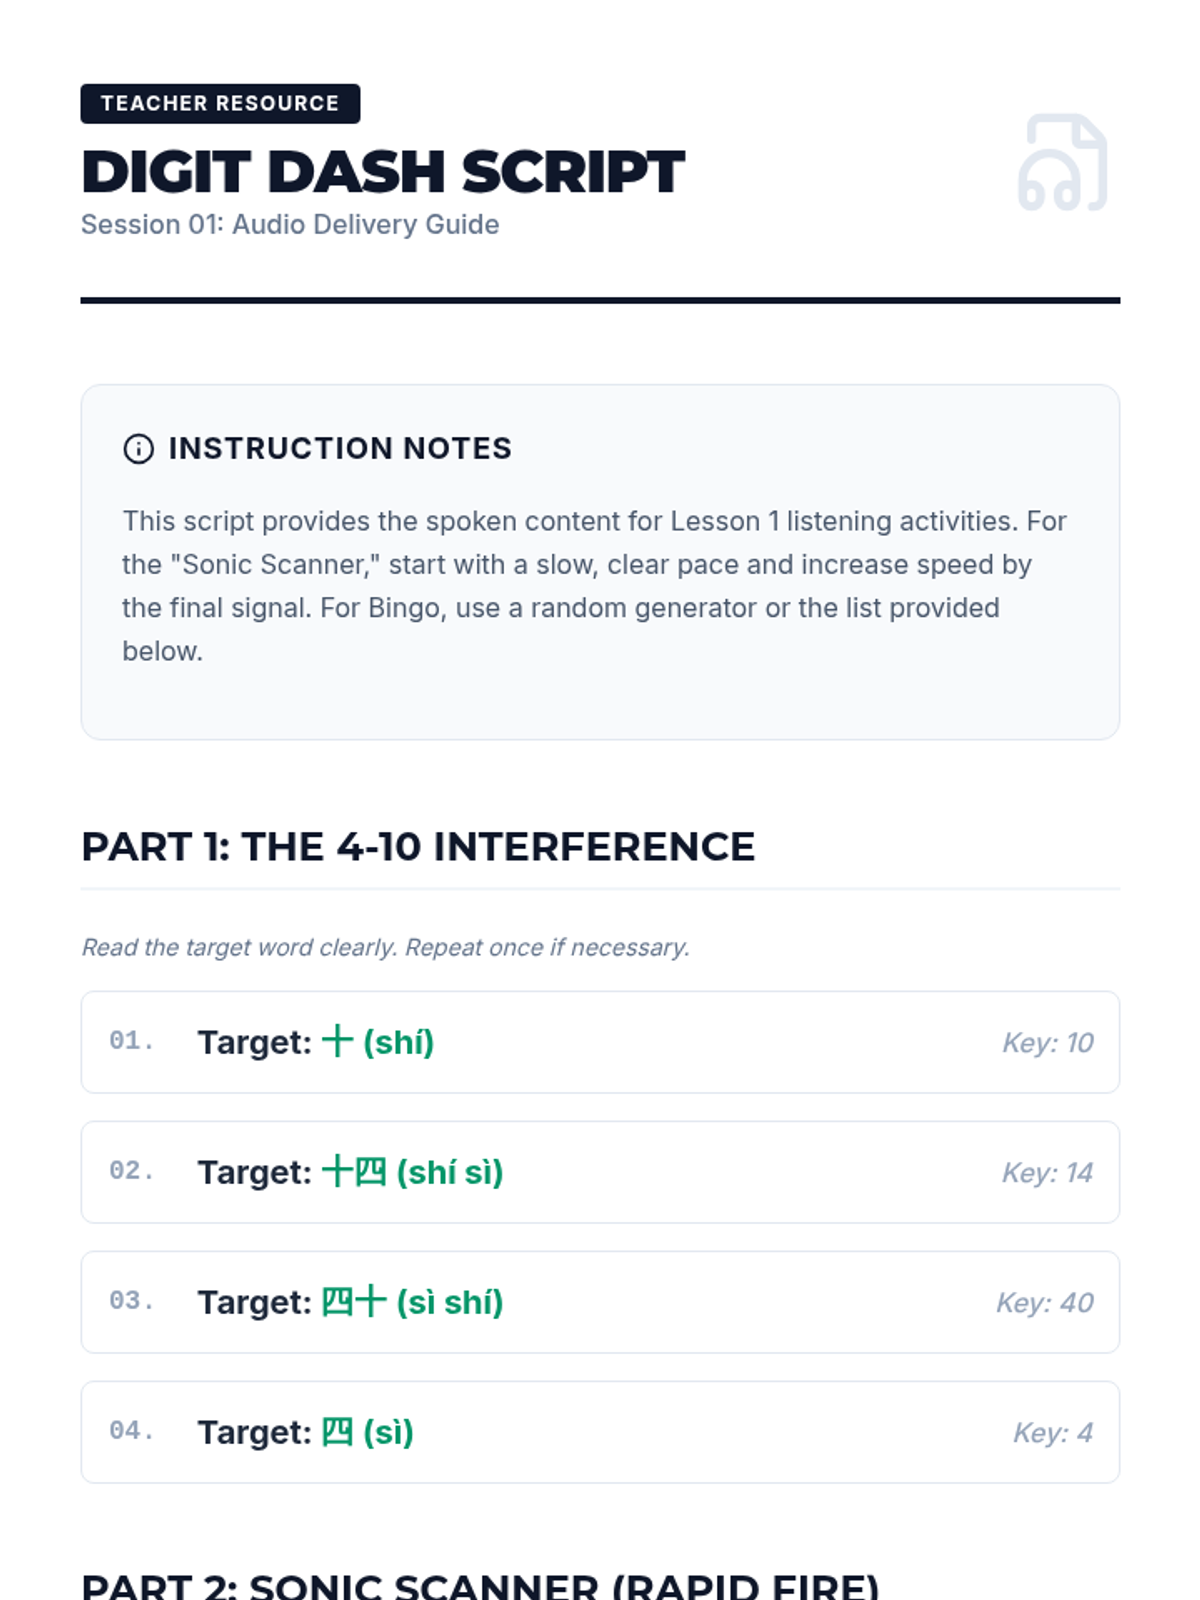Select the Part 2: Sonic Scanner heading

tap(480, 1585)
